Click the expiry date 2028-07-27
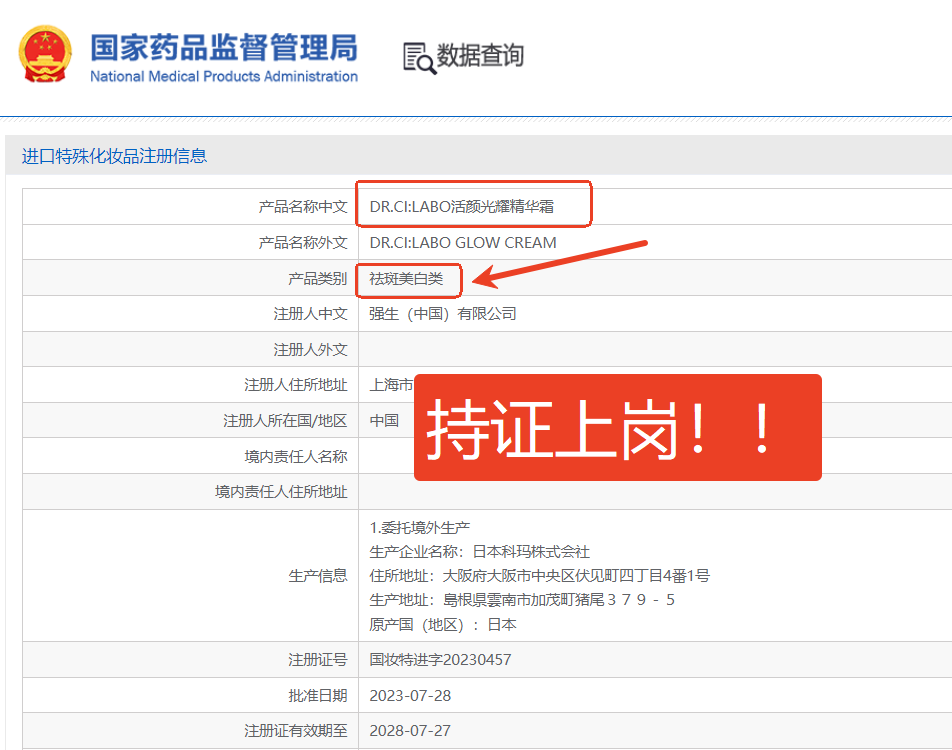 click(x=409, y=731)
